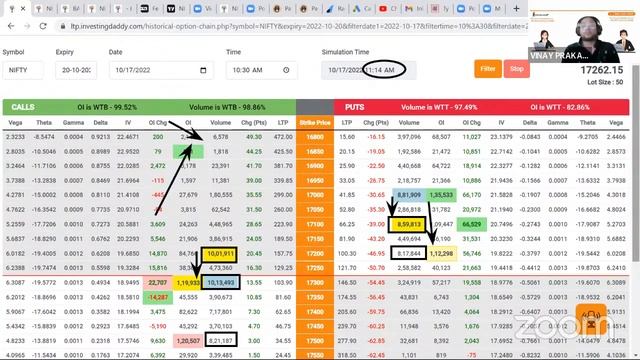Click the red PUTS header
Image resolution: width=640 pixels, height=360 pixels.
[x=354, y=107]
